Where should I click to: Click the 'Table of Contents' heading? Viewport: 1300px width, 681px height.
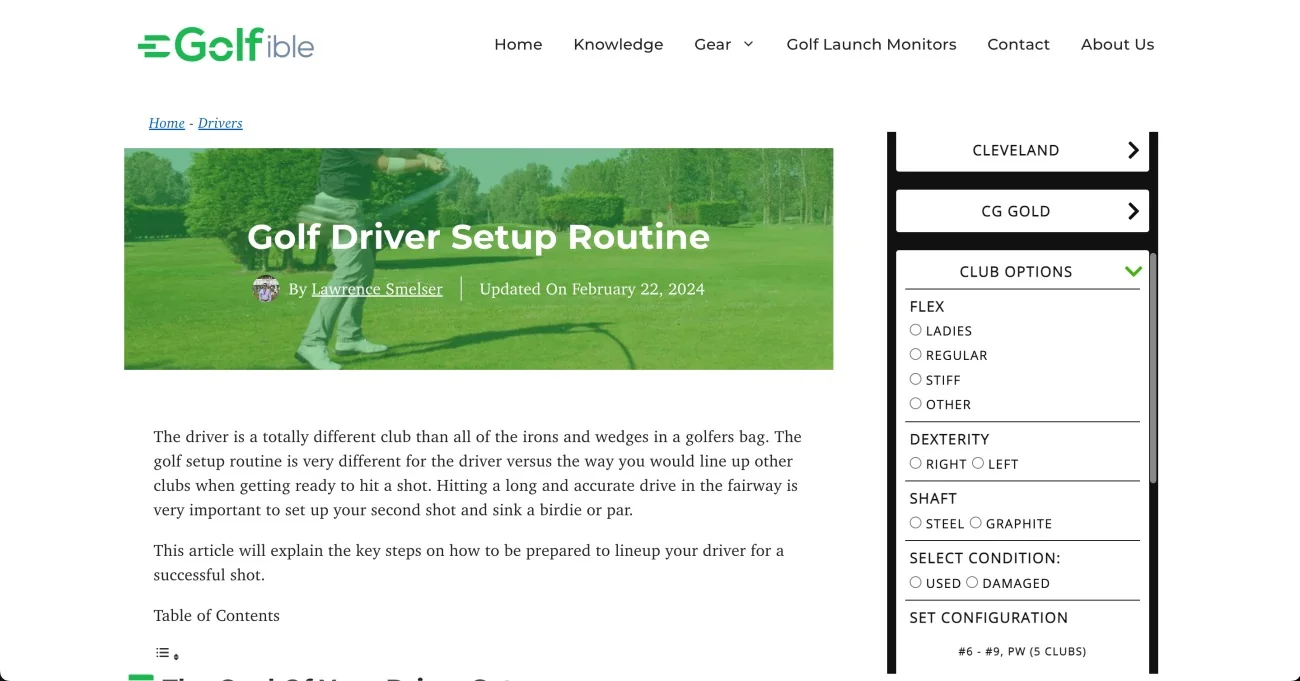[216, 615]
